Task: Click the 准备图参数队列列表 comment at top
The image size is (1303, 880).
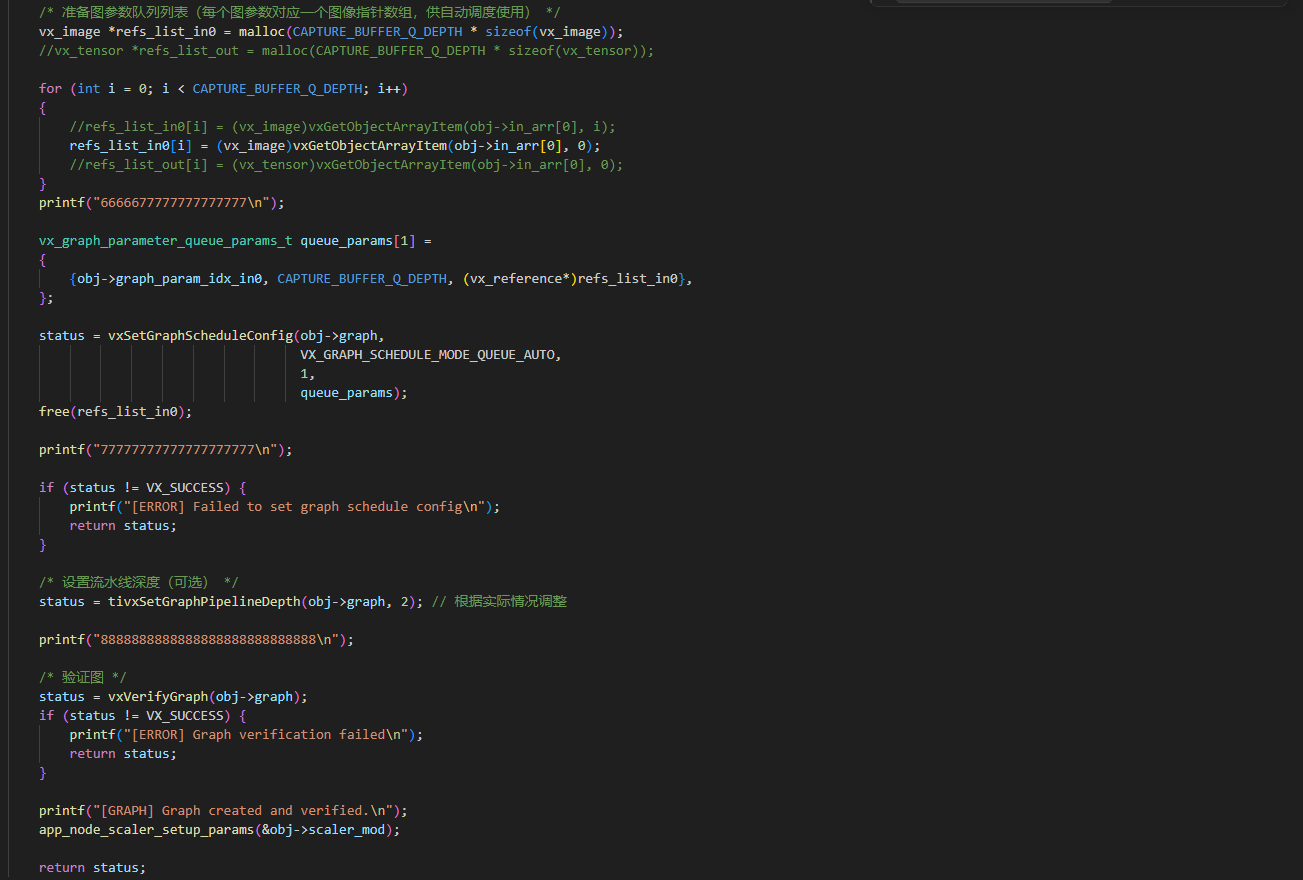Action: [x=300, y=12]
